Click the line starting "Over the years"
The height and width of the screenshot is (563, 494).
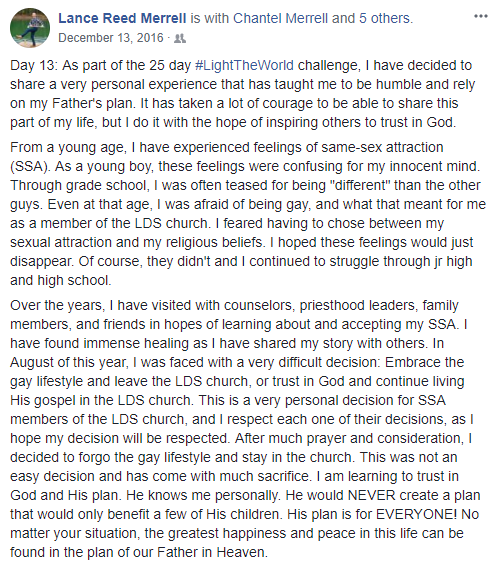click(x=234, y=306)
